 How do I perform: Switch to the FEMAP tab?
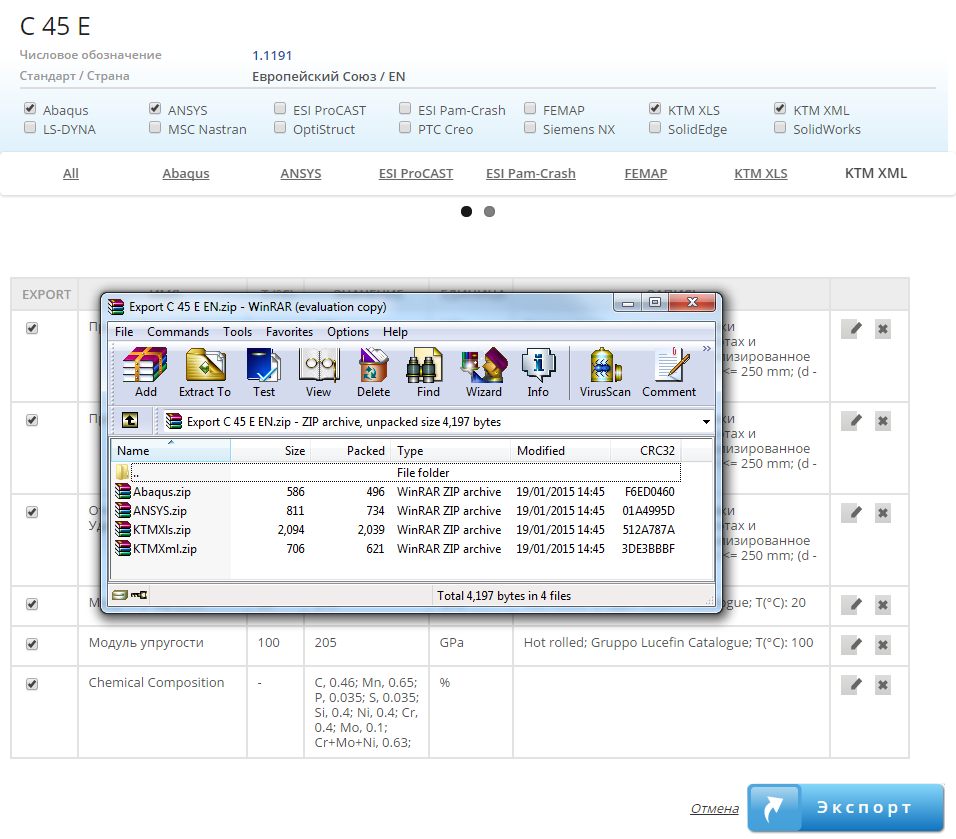(x=646, y=173)
